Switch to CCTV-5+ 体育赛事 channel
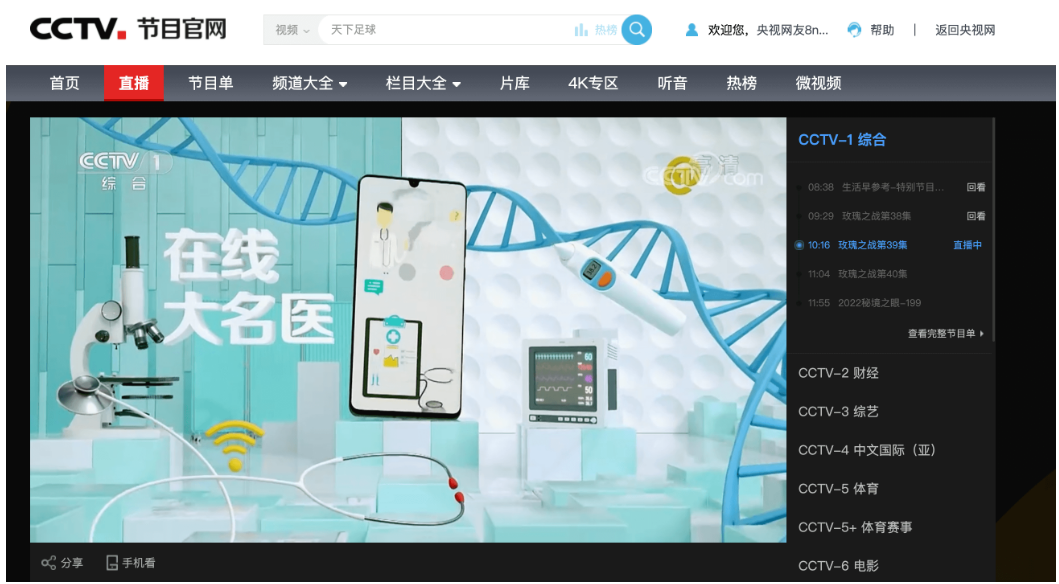1059x584 pixels. (855, 527)
